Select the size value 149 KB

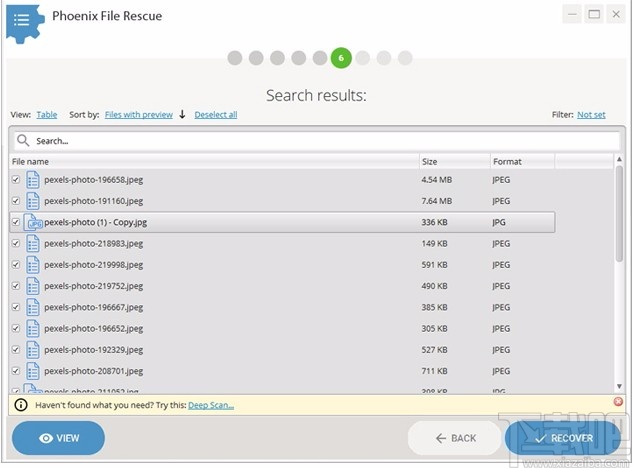click(x=434, y=243)
